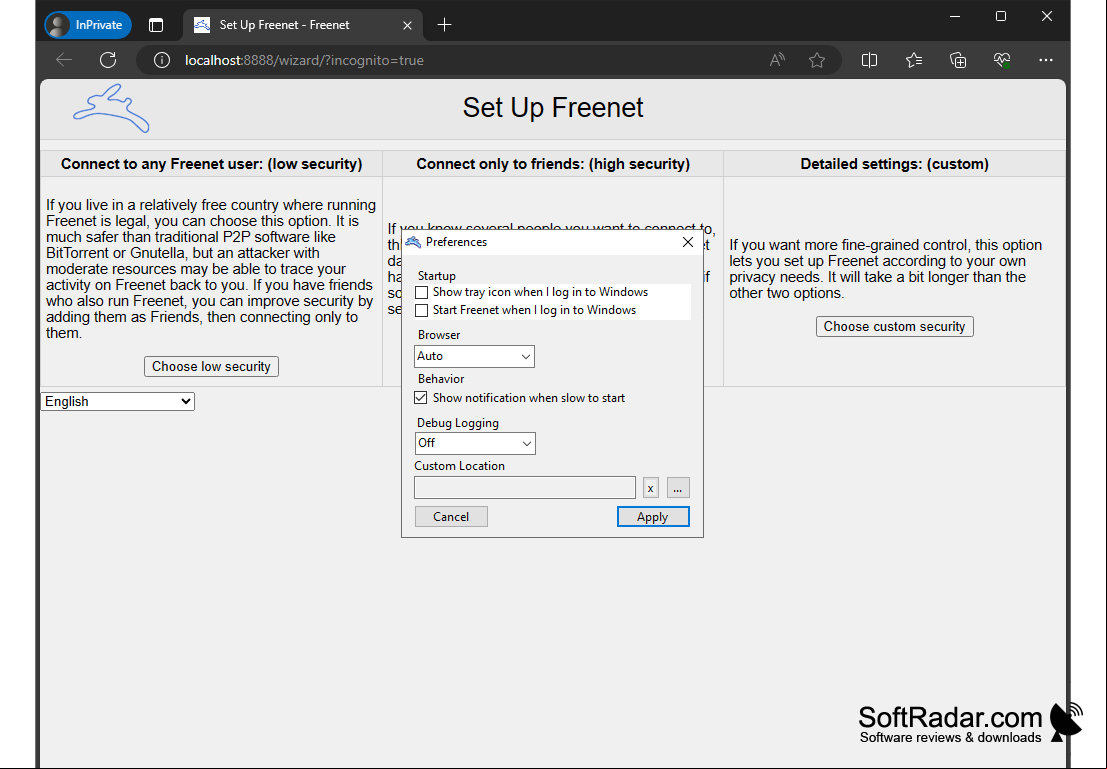Screen dimensions: 1107x769
Task: Enable Show tray icon when I log in
Action: point(421,292)
